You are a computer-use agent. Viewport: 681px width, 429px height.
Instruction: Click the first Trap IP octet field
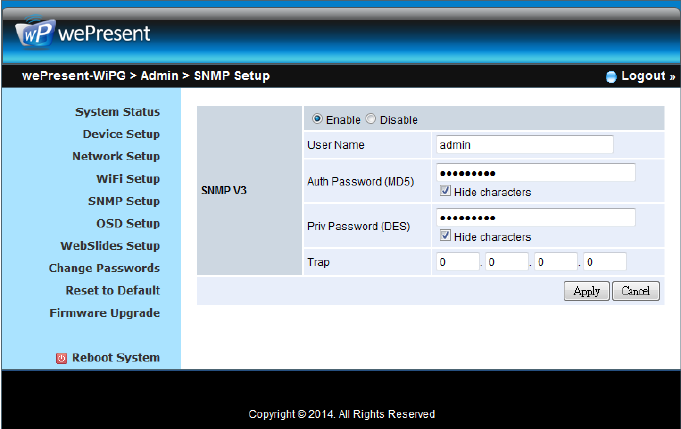pyautogui.click(x=458, y=262)
